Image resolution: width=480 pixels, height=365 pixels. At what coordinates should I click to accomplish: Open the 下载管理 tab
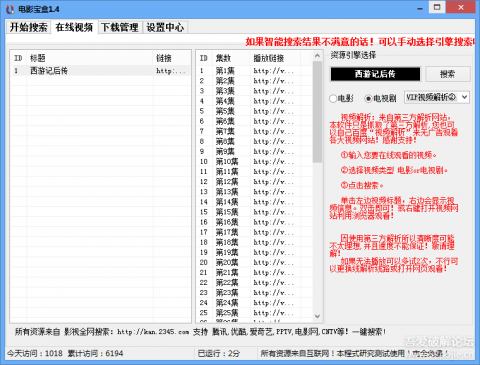pyautogui.click(x=120, y=27)
